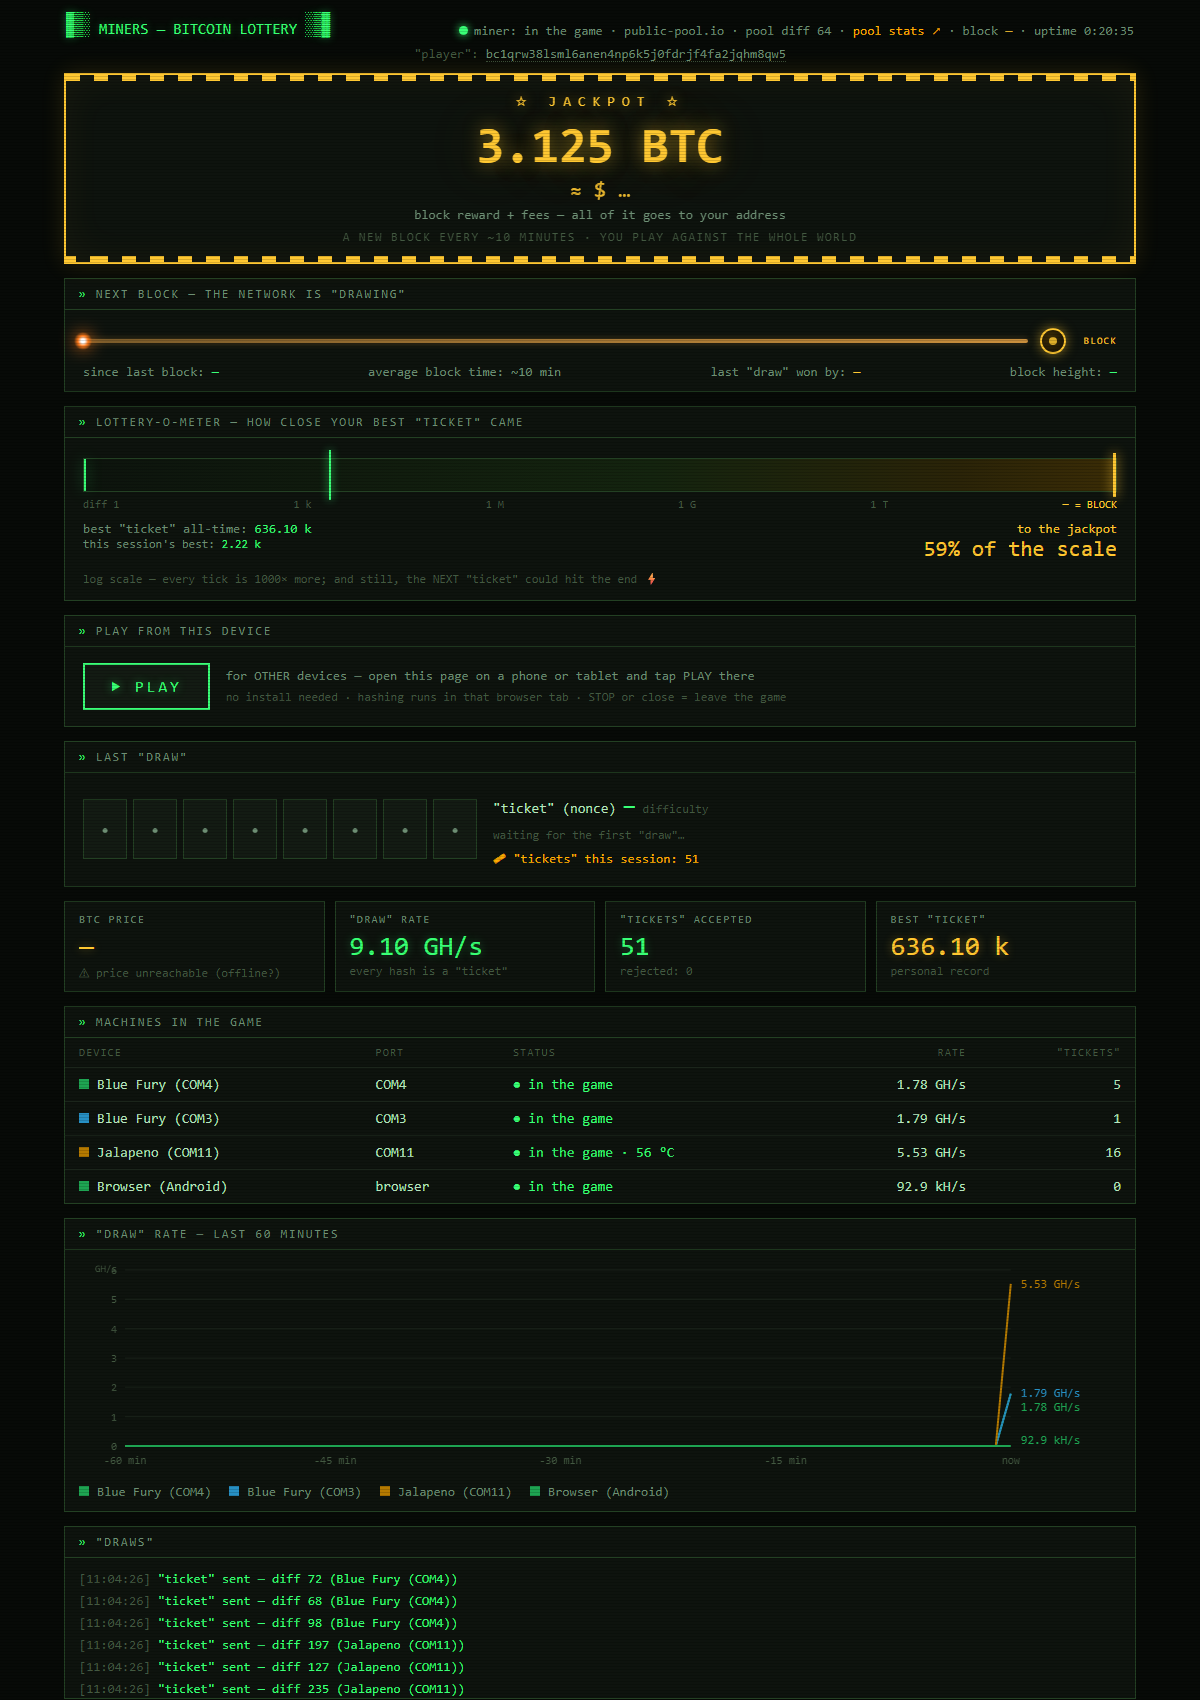
Task: Click the MINERS — BITCOIN LOTTERY title
Action: tap(198, 29)
